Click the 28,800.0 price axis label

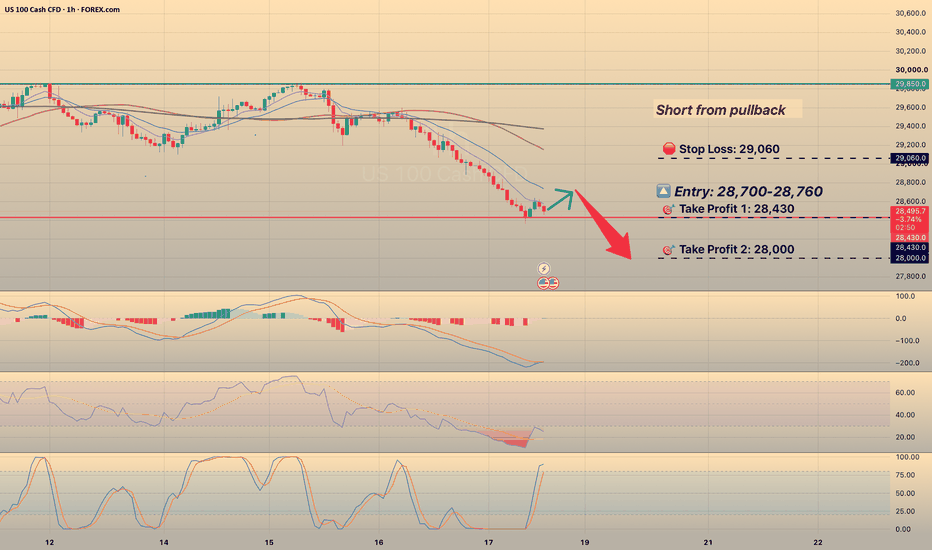911,183
